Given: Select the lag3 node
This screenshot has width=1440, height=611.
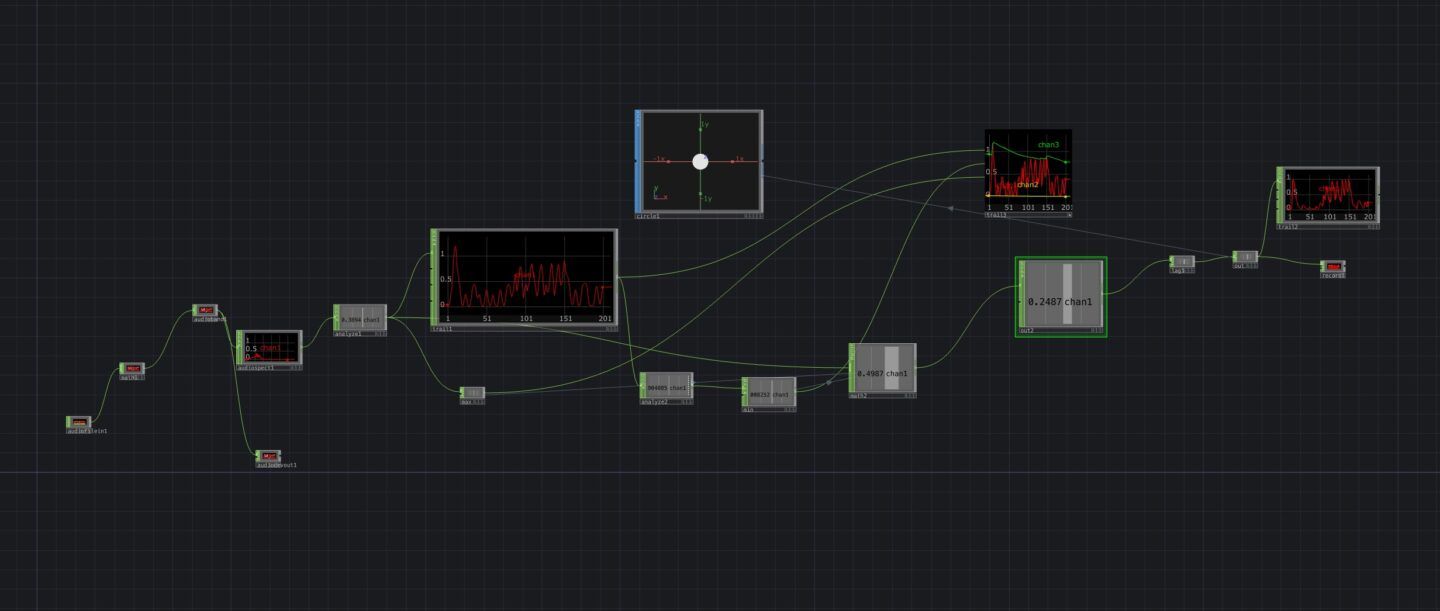Looking at the screenshot, I should pos(1183,262).
